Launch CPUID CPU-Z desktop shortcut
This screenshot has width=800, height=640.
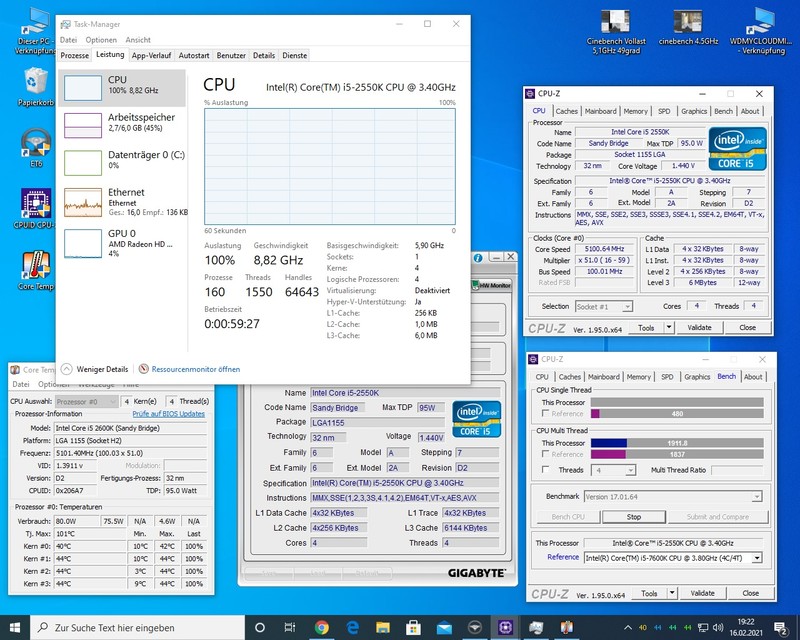[35, 209]
